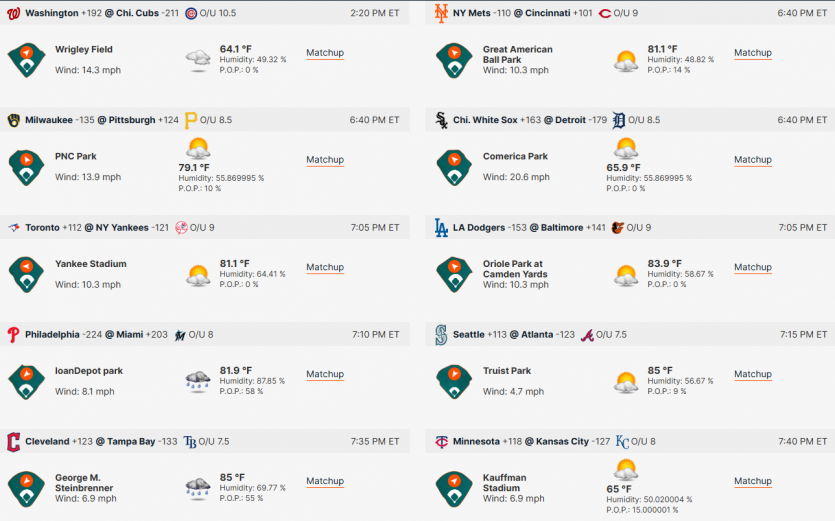Open Matchup link for Seattle at Atlanta
Screen dimensions: 835x521
(752, 374)
